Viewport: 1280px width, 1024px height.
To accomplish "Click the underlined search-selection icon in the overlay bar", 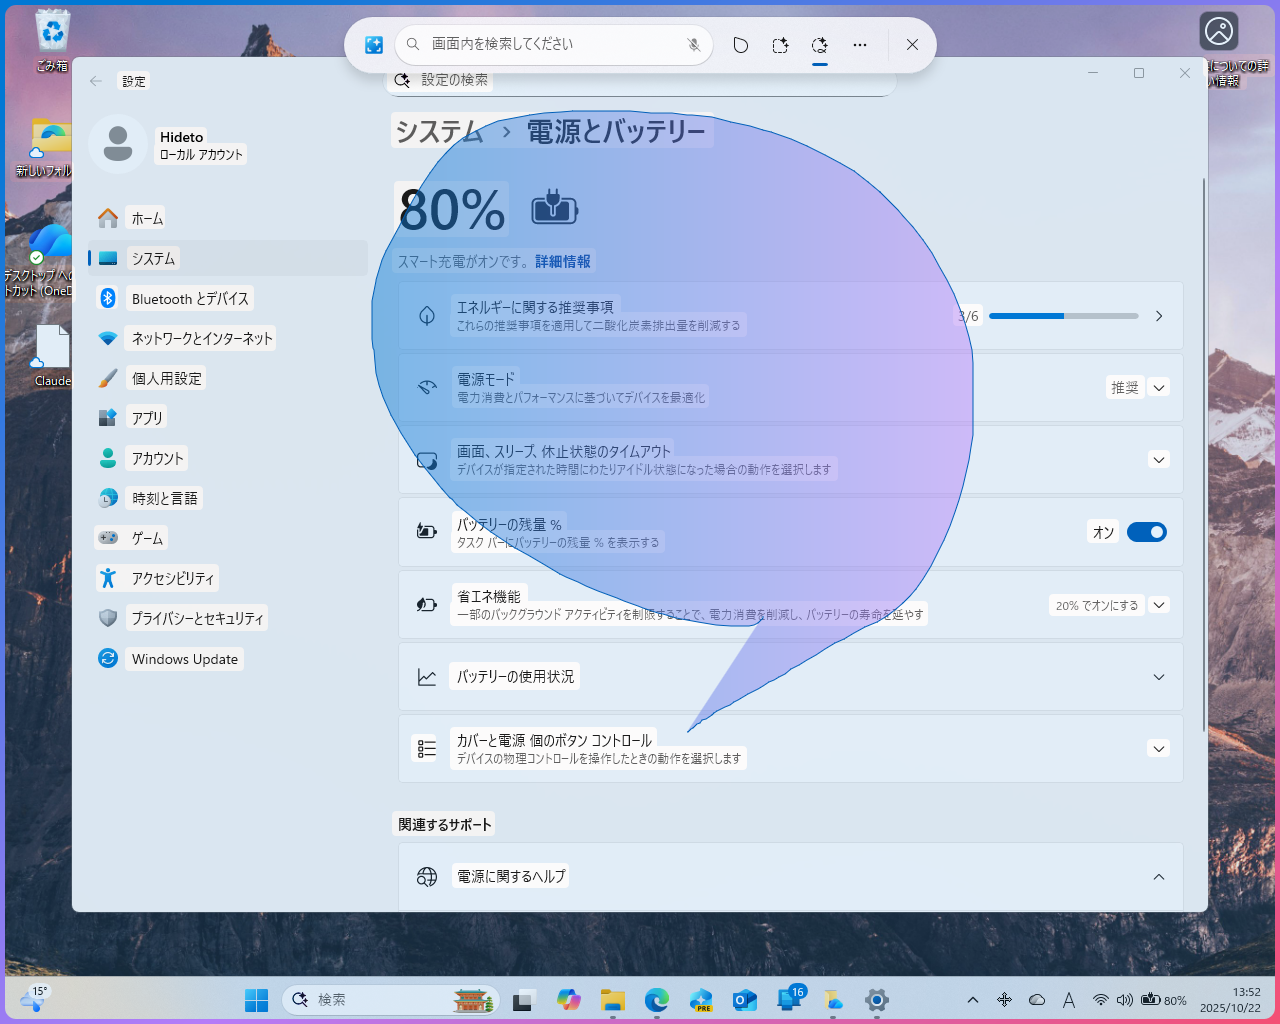I will click(820, 45).
